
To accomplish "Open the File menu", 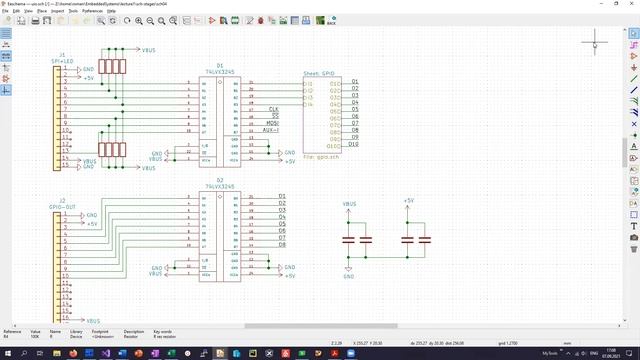I will coord(5,11).
